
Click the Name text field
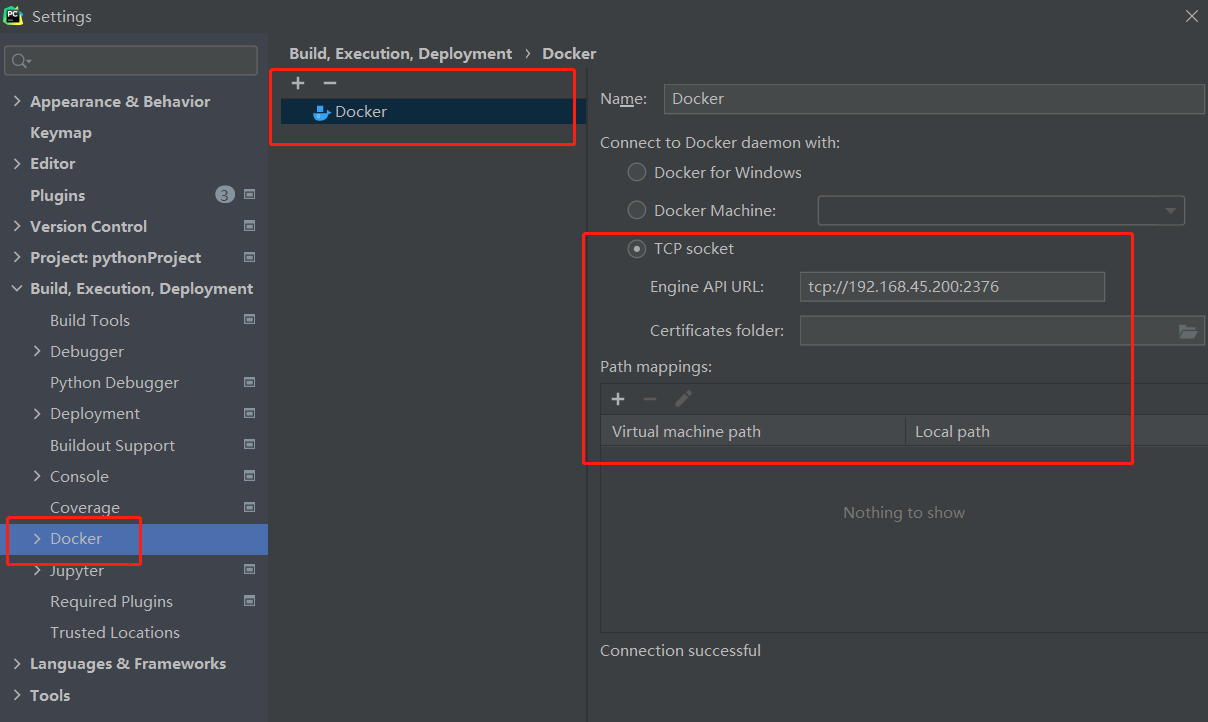(933, 99)
